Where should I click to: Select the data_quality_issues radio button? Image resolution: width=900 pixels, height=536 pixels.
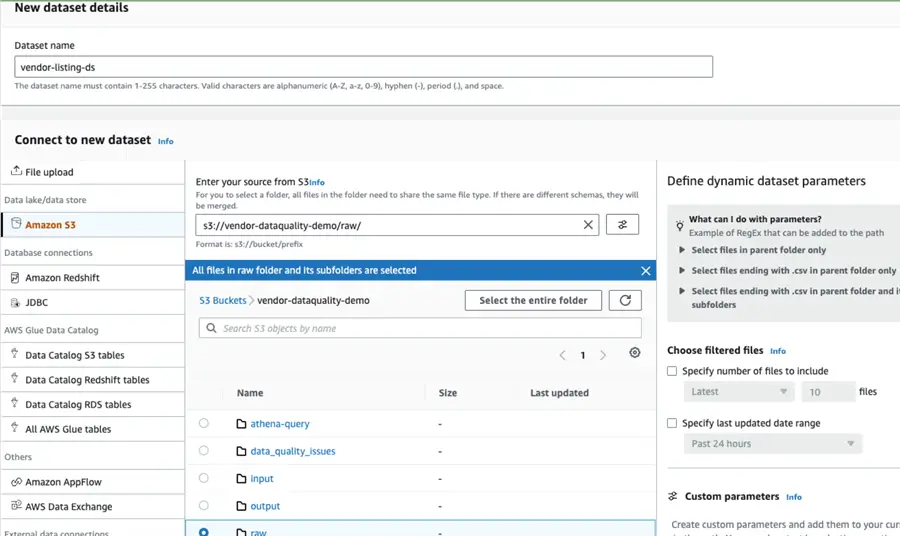click(204, 450)
